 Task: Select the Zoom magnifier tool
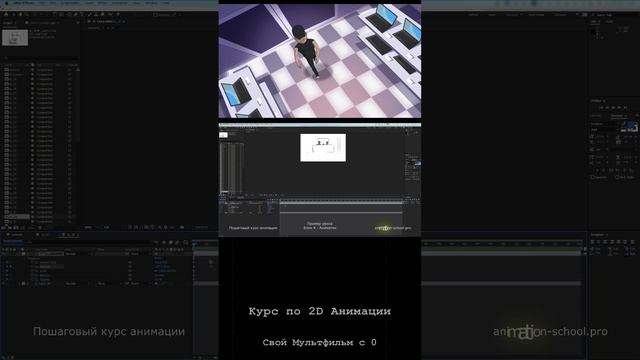coord(27,14)
